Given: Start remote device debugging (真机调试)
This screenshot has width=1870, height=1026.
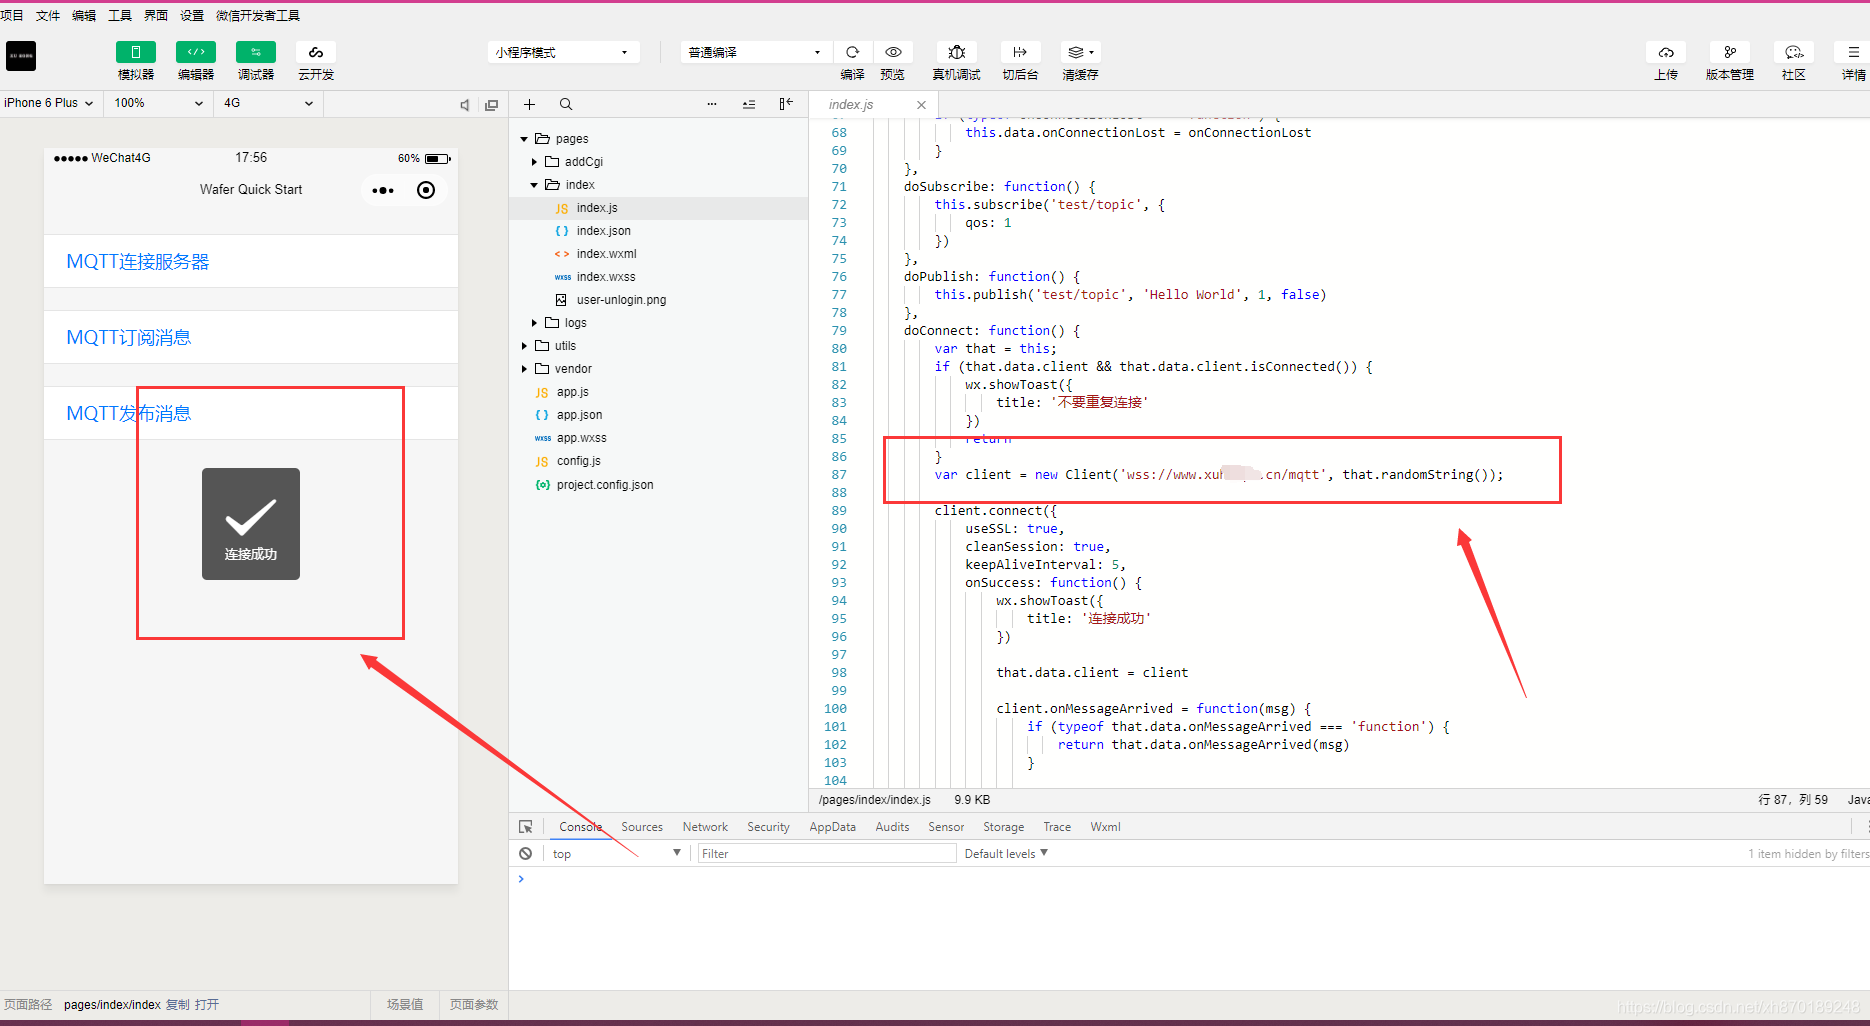Looking at the screenshot, I should [x=957, y=52].
